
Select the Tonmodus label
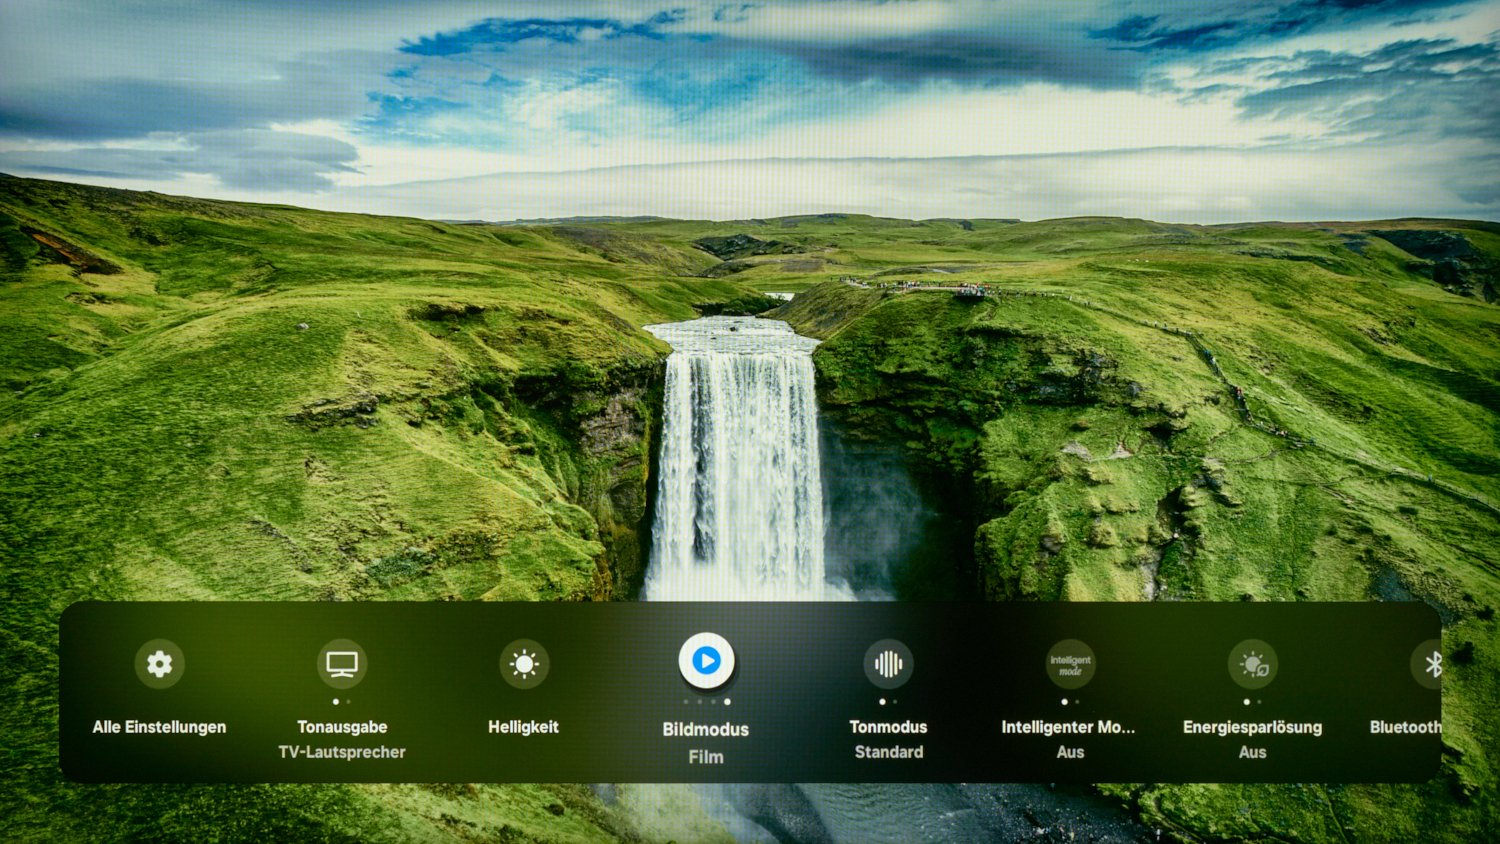click(x=888, y=727)
